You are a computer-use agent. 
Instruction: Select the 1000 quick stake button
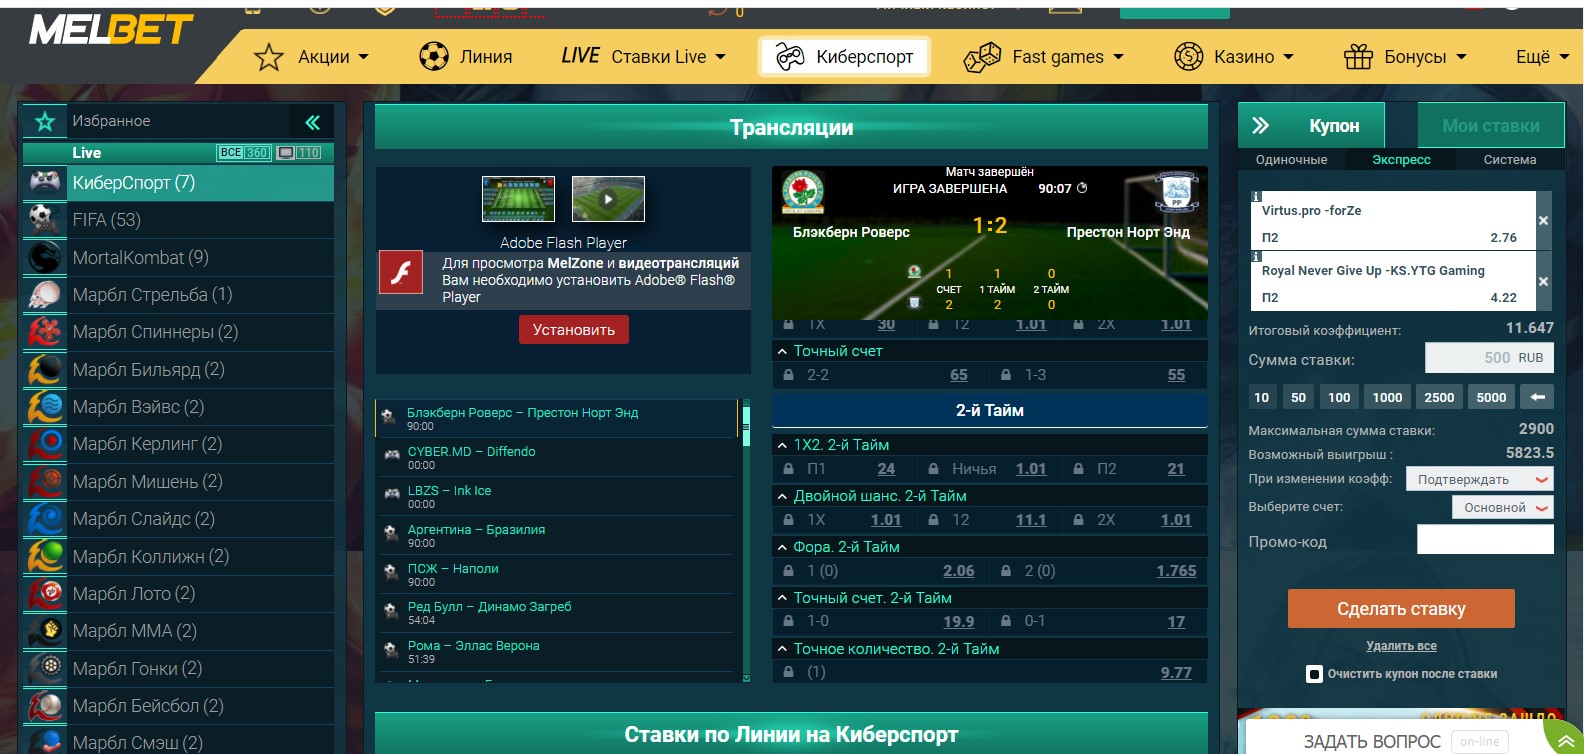coord(1387,397)
